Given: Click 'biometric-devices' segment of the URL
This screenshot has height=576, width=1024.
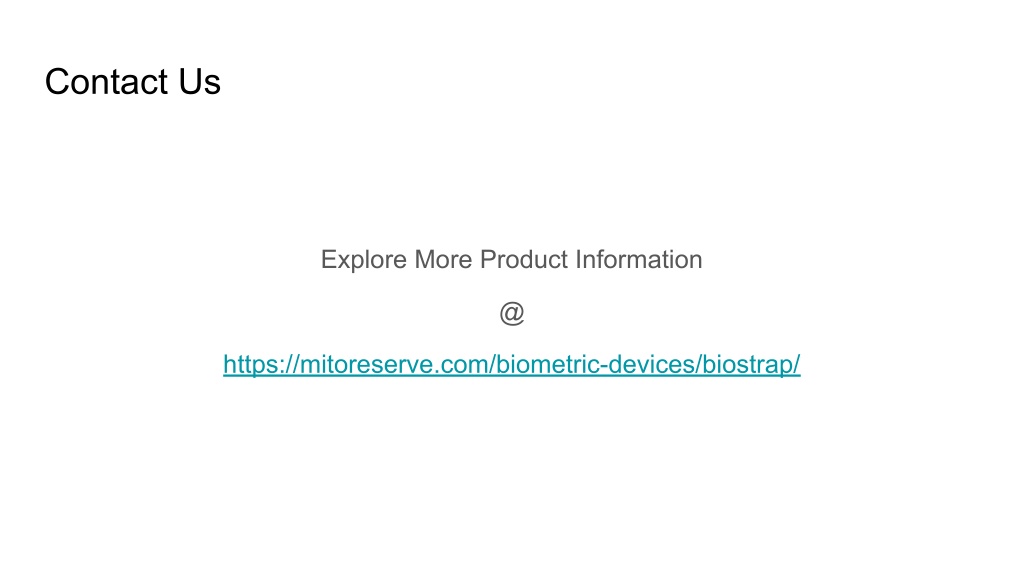Looking at the screenshot, I should [596, 364].
